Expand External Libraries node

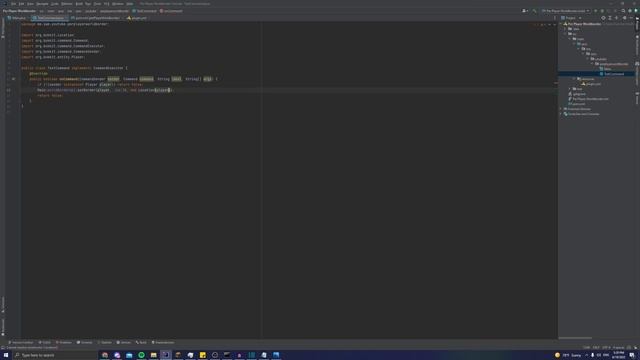[560, 109]
